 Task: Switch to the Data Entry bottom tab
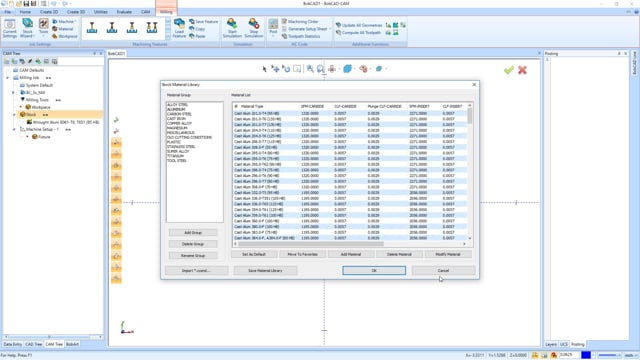pos(13,344)
